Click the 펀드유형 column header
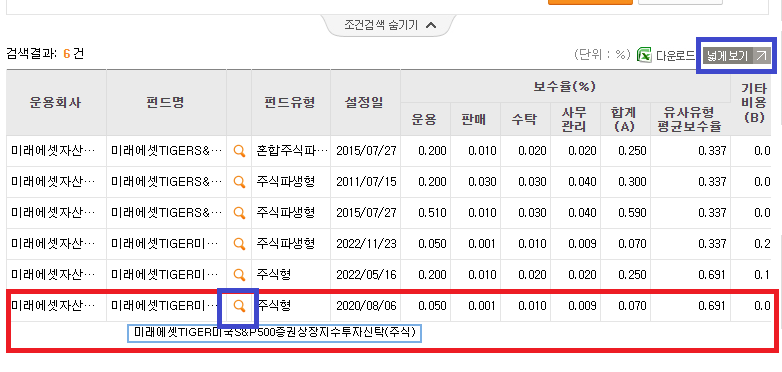The image size is (782, 372). [290, 103]
